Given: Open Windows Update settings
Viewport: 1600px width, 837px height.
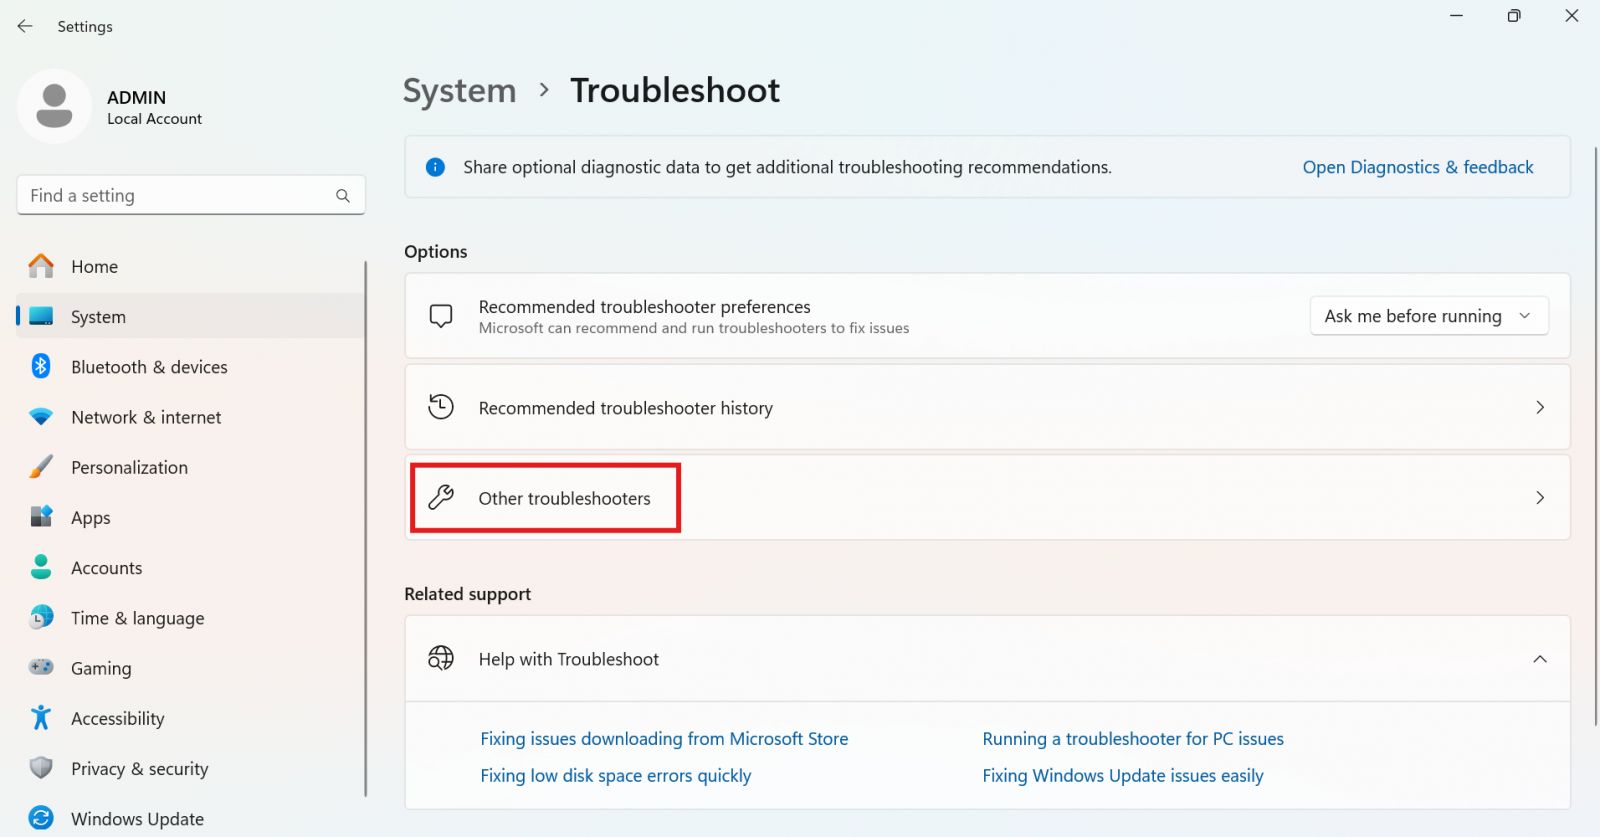Looking at the screenshot, I should [x=137, y=818].
